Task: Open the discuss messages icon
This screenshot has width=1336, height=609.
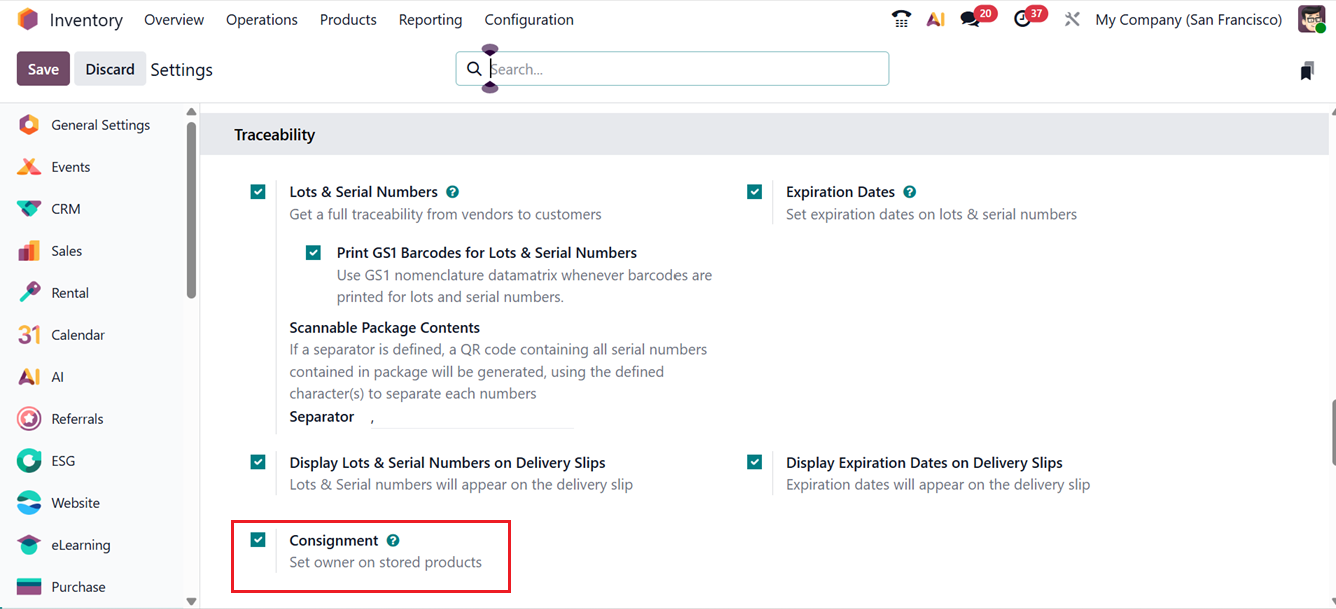Action: [x=970, y=19]
